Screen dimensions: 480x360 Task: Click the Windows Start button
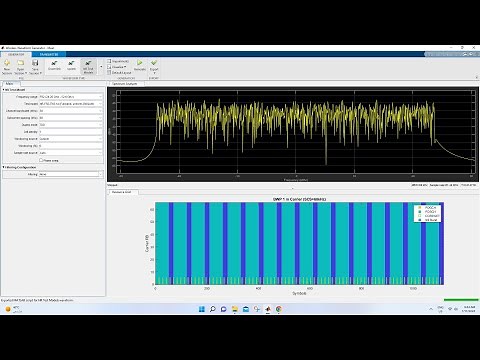click(x=202, y=309)
